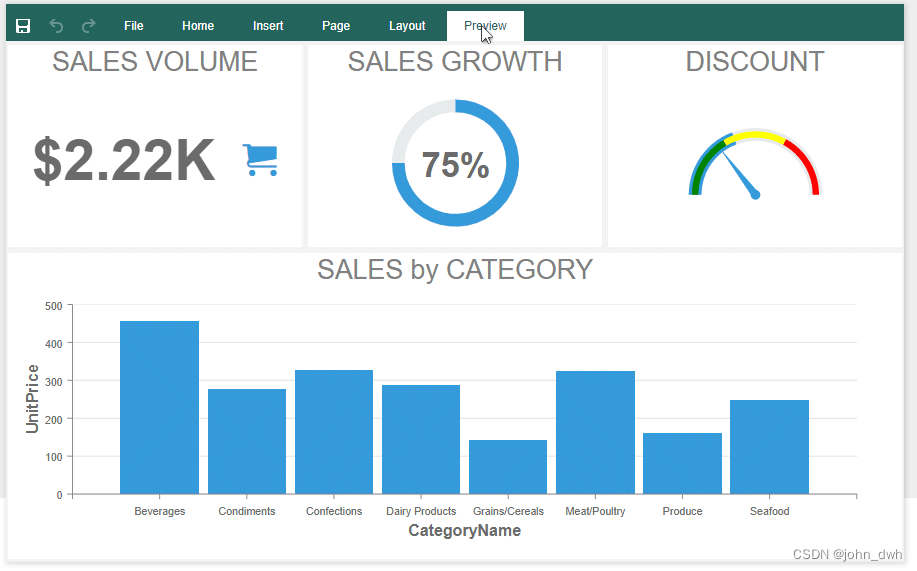917x571 pixels.
Task: Click the green segment of the gauge
Action: click(x=705, y=164)
